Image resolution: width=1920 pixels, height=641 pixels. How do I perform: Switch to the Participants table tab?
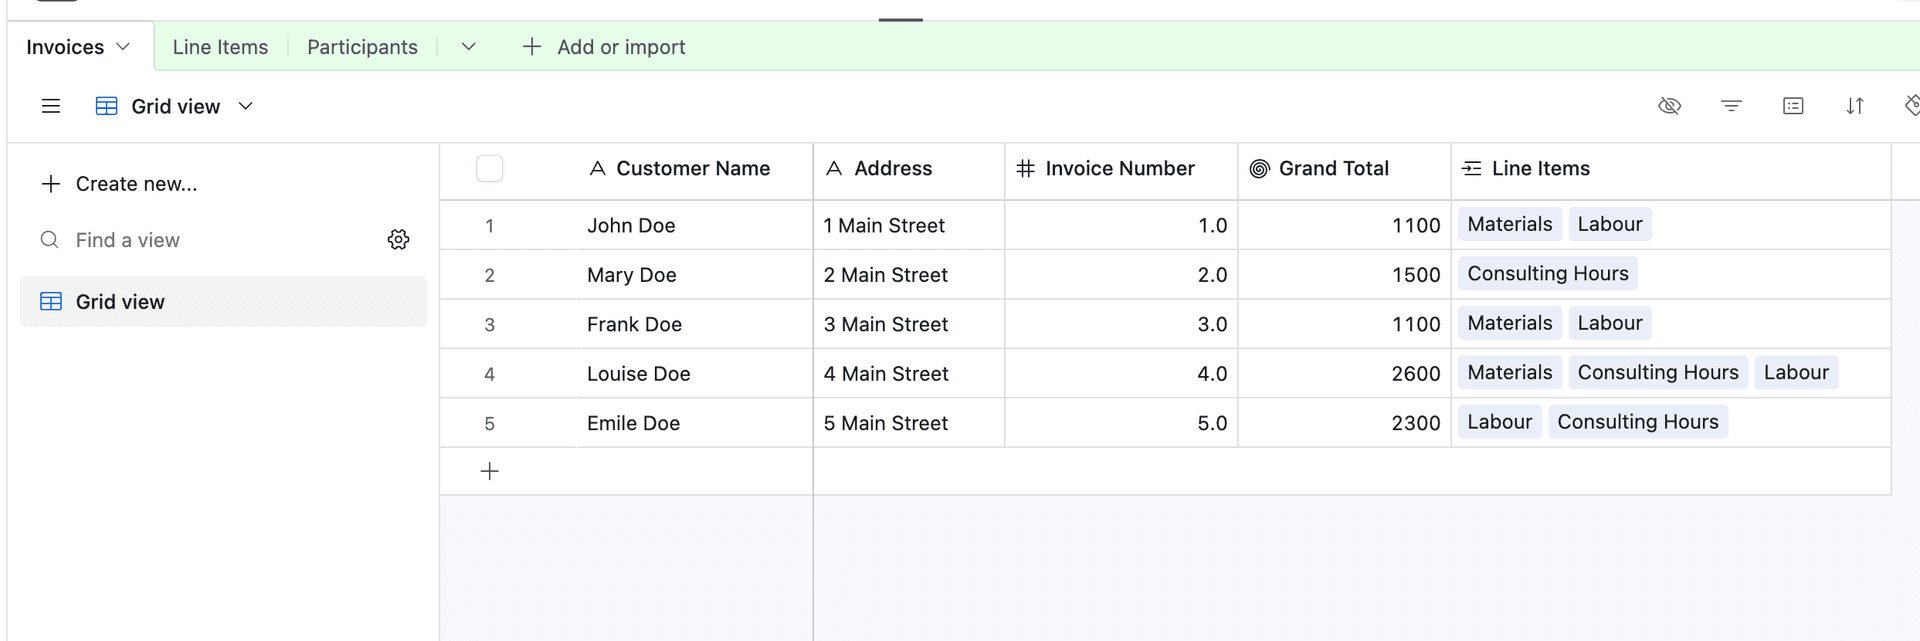(x=362, y=47)
